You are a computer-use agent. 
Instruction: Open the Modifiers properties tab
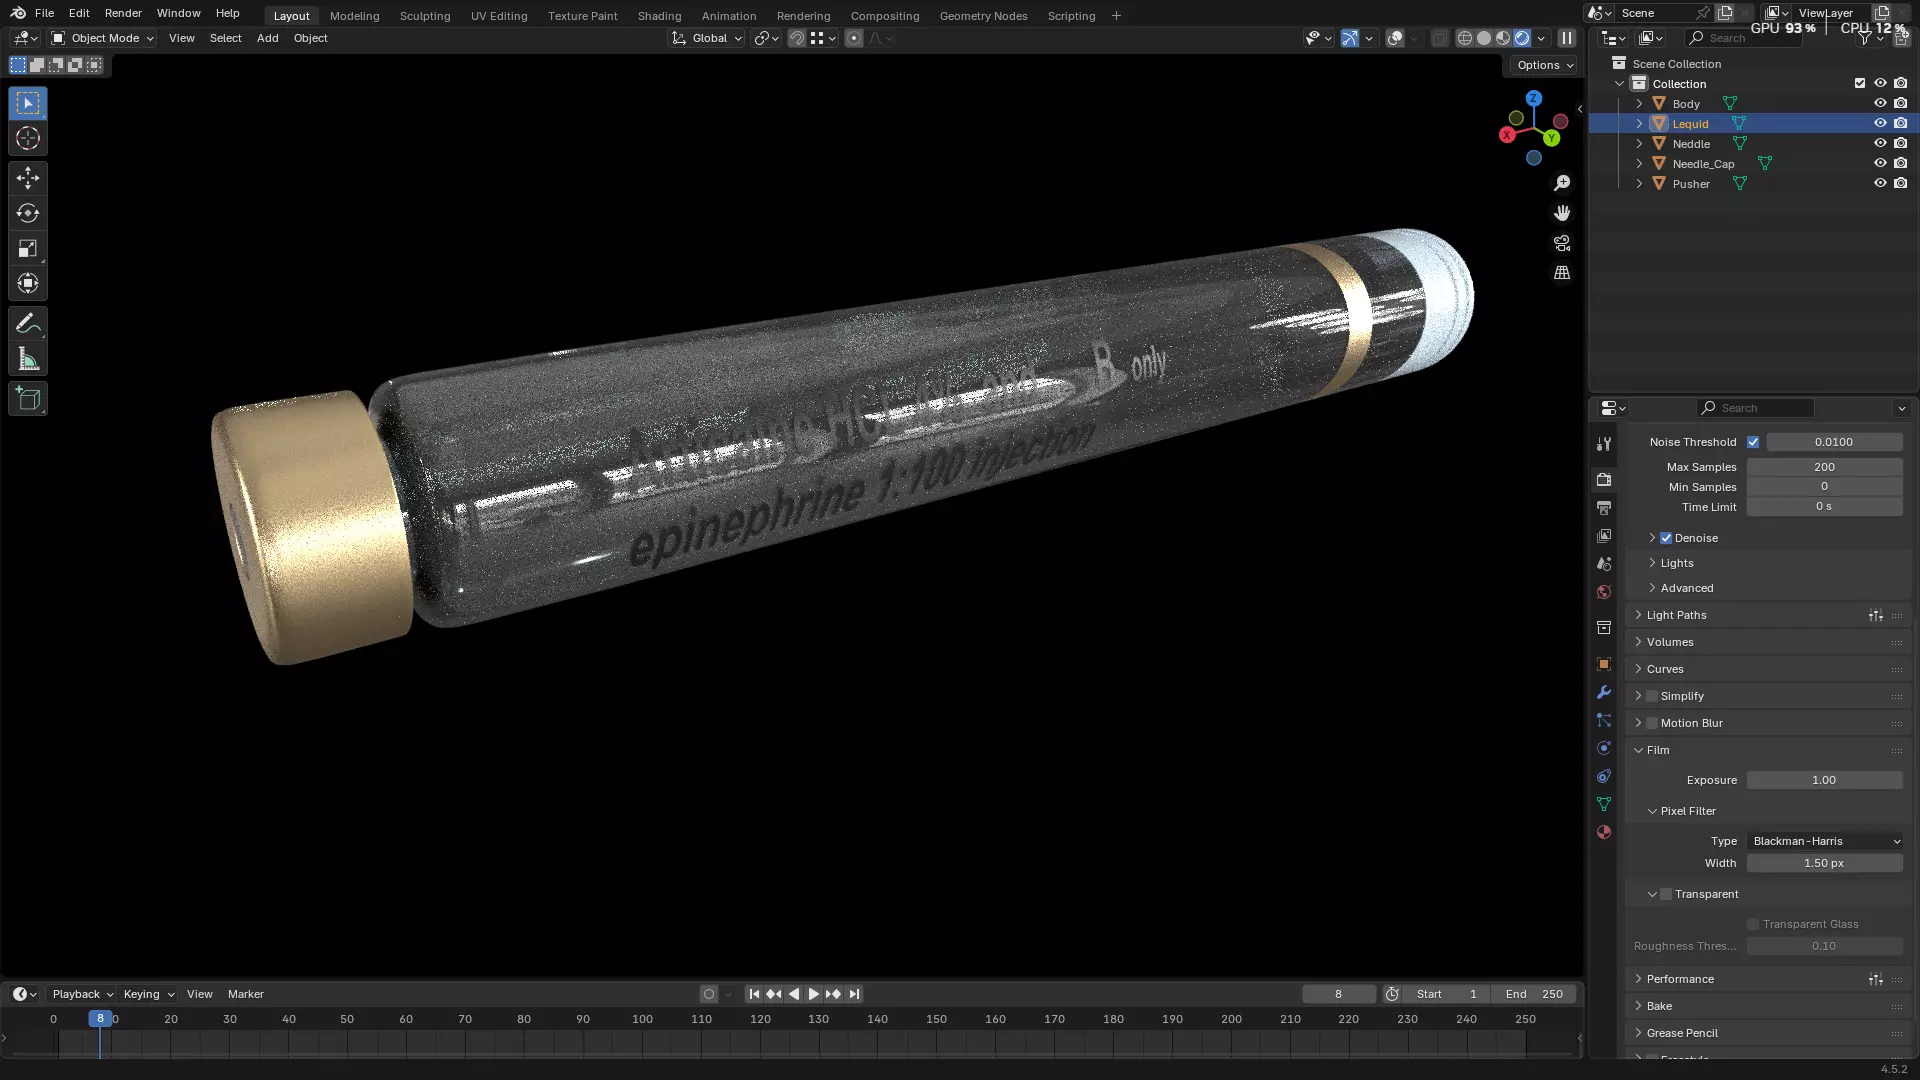click(x=1604, y=692)
